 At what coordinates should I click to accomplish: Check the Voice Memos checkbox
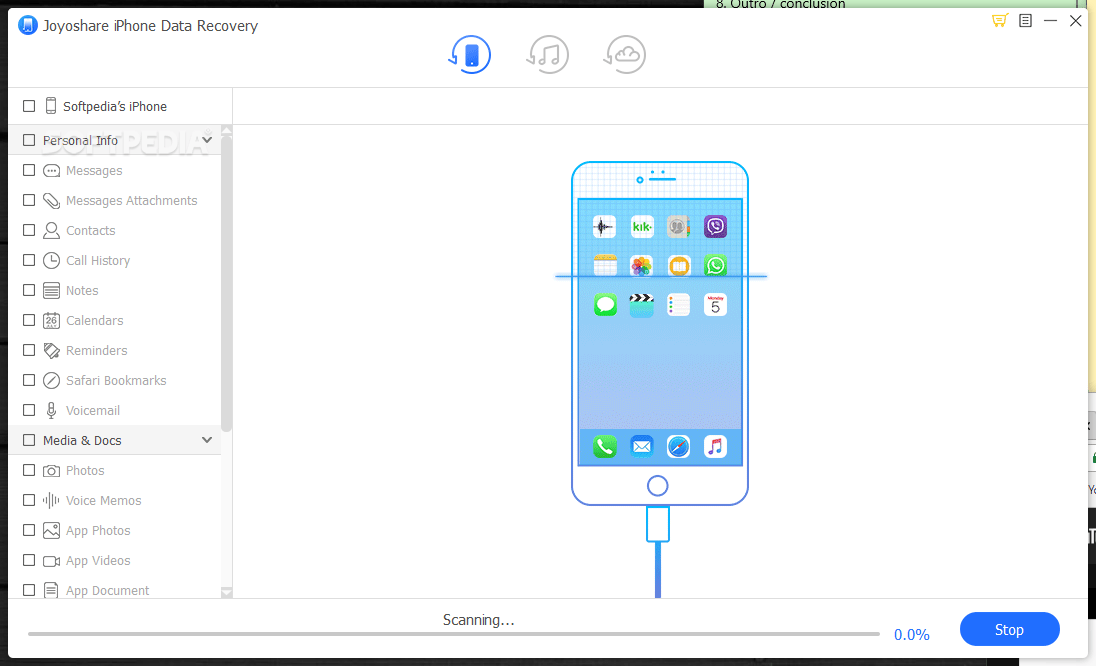(x=29, y=500)
